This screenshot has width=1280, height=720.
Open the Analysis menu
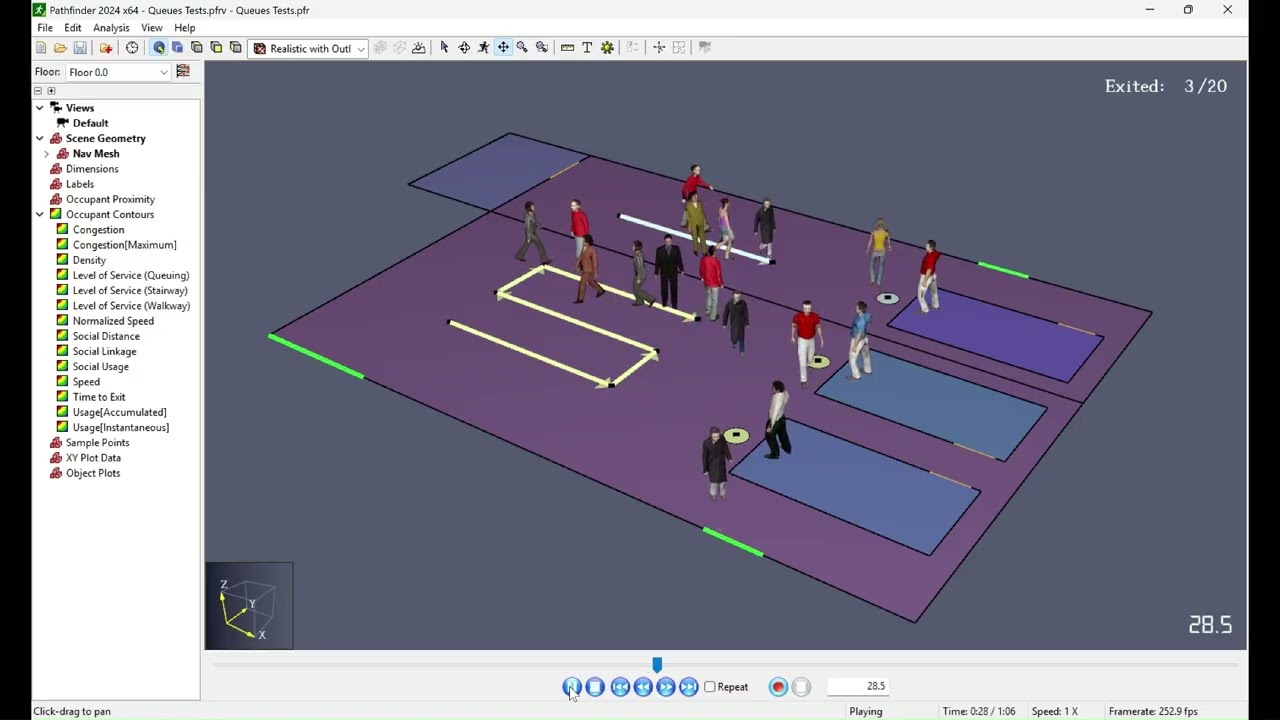click(111, 28)
